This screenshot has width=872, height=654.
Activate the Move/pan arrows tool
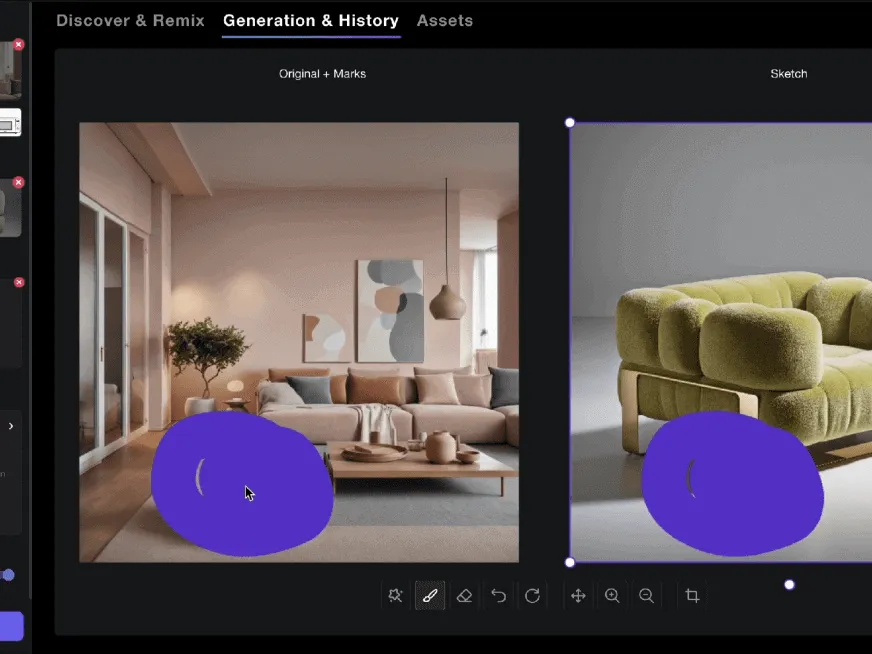578,596
